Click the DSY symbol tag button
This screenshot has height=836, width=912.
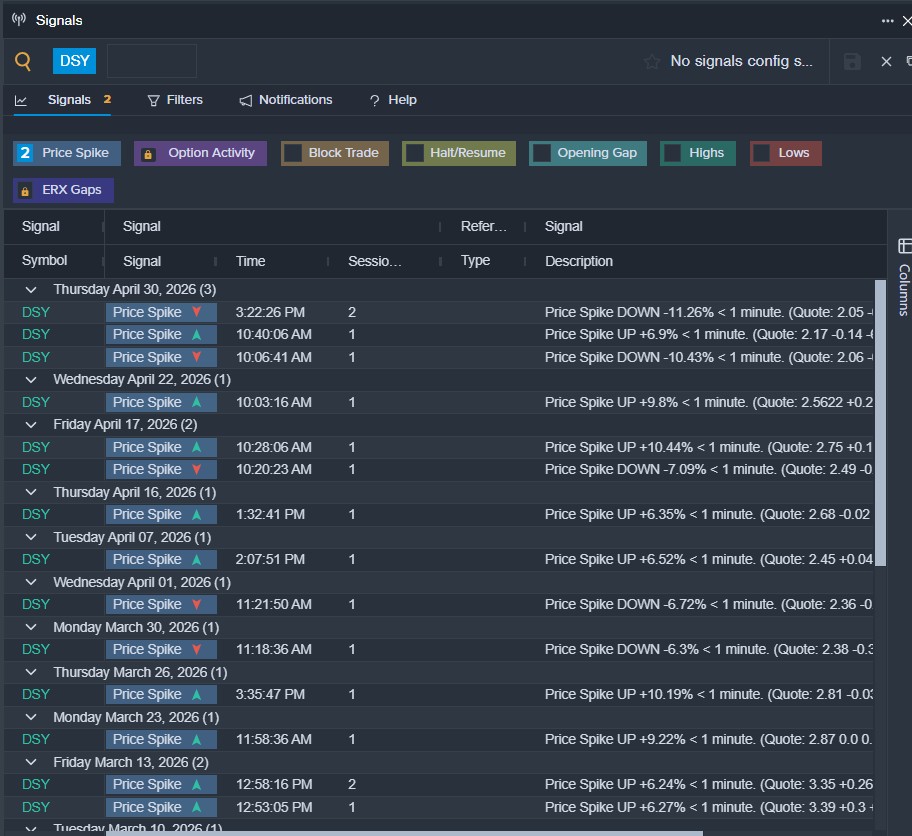coord(74,61)
